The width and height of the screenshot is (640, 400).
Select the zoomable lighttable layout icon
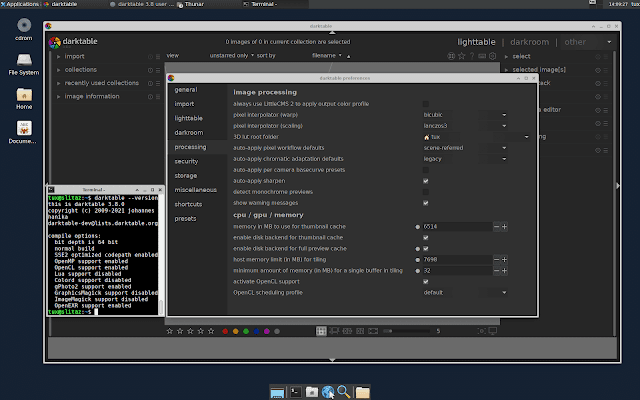click(x=334, y=331)
